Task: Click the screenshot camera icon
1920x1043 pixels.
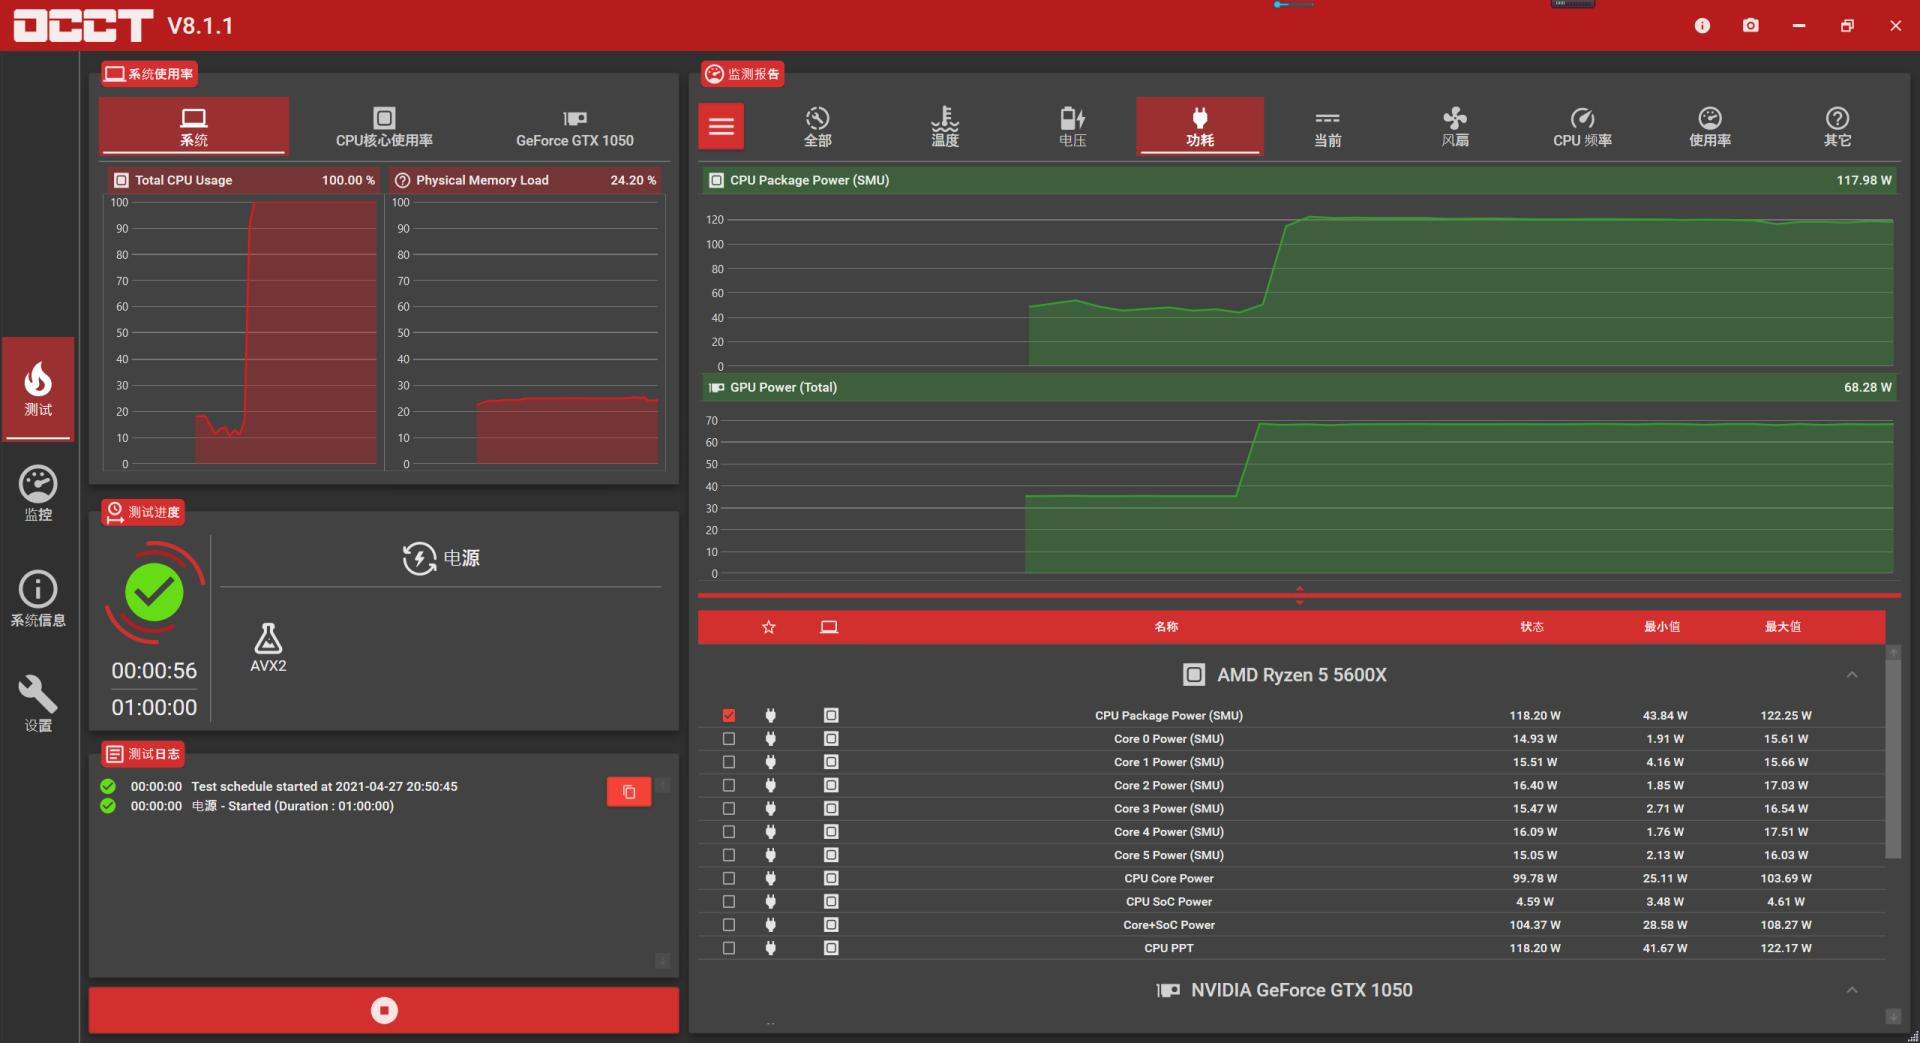Action: click(1750, 26)
